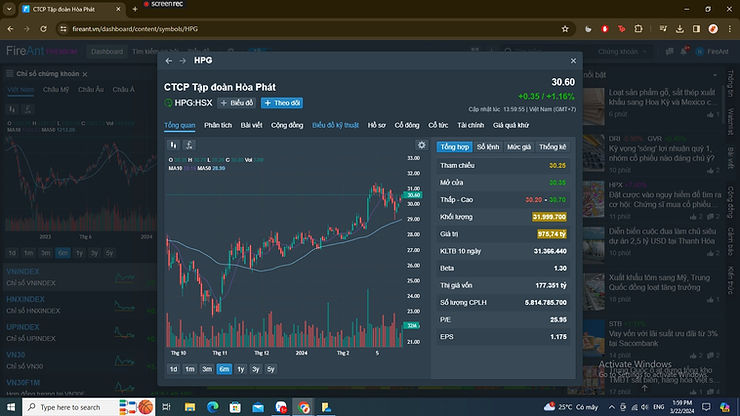Open Microsoft Edge from taskbar
The width and height of the screenshot is (740, 416).
coord(212,407)
